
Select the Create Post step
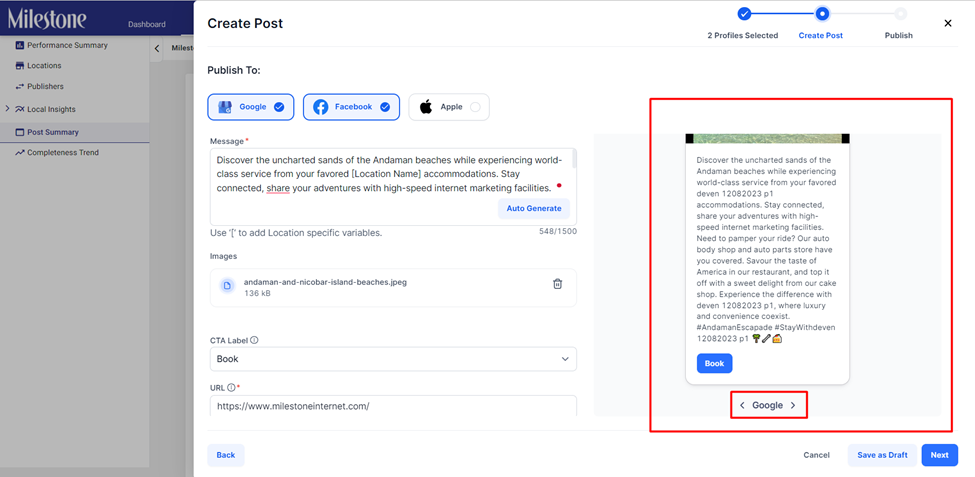coord(822,14)
